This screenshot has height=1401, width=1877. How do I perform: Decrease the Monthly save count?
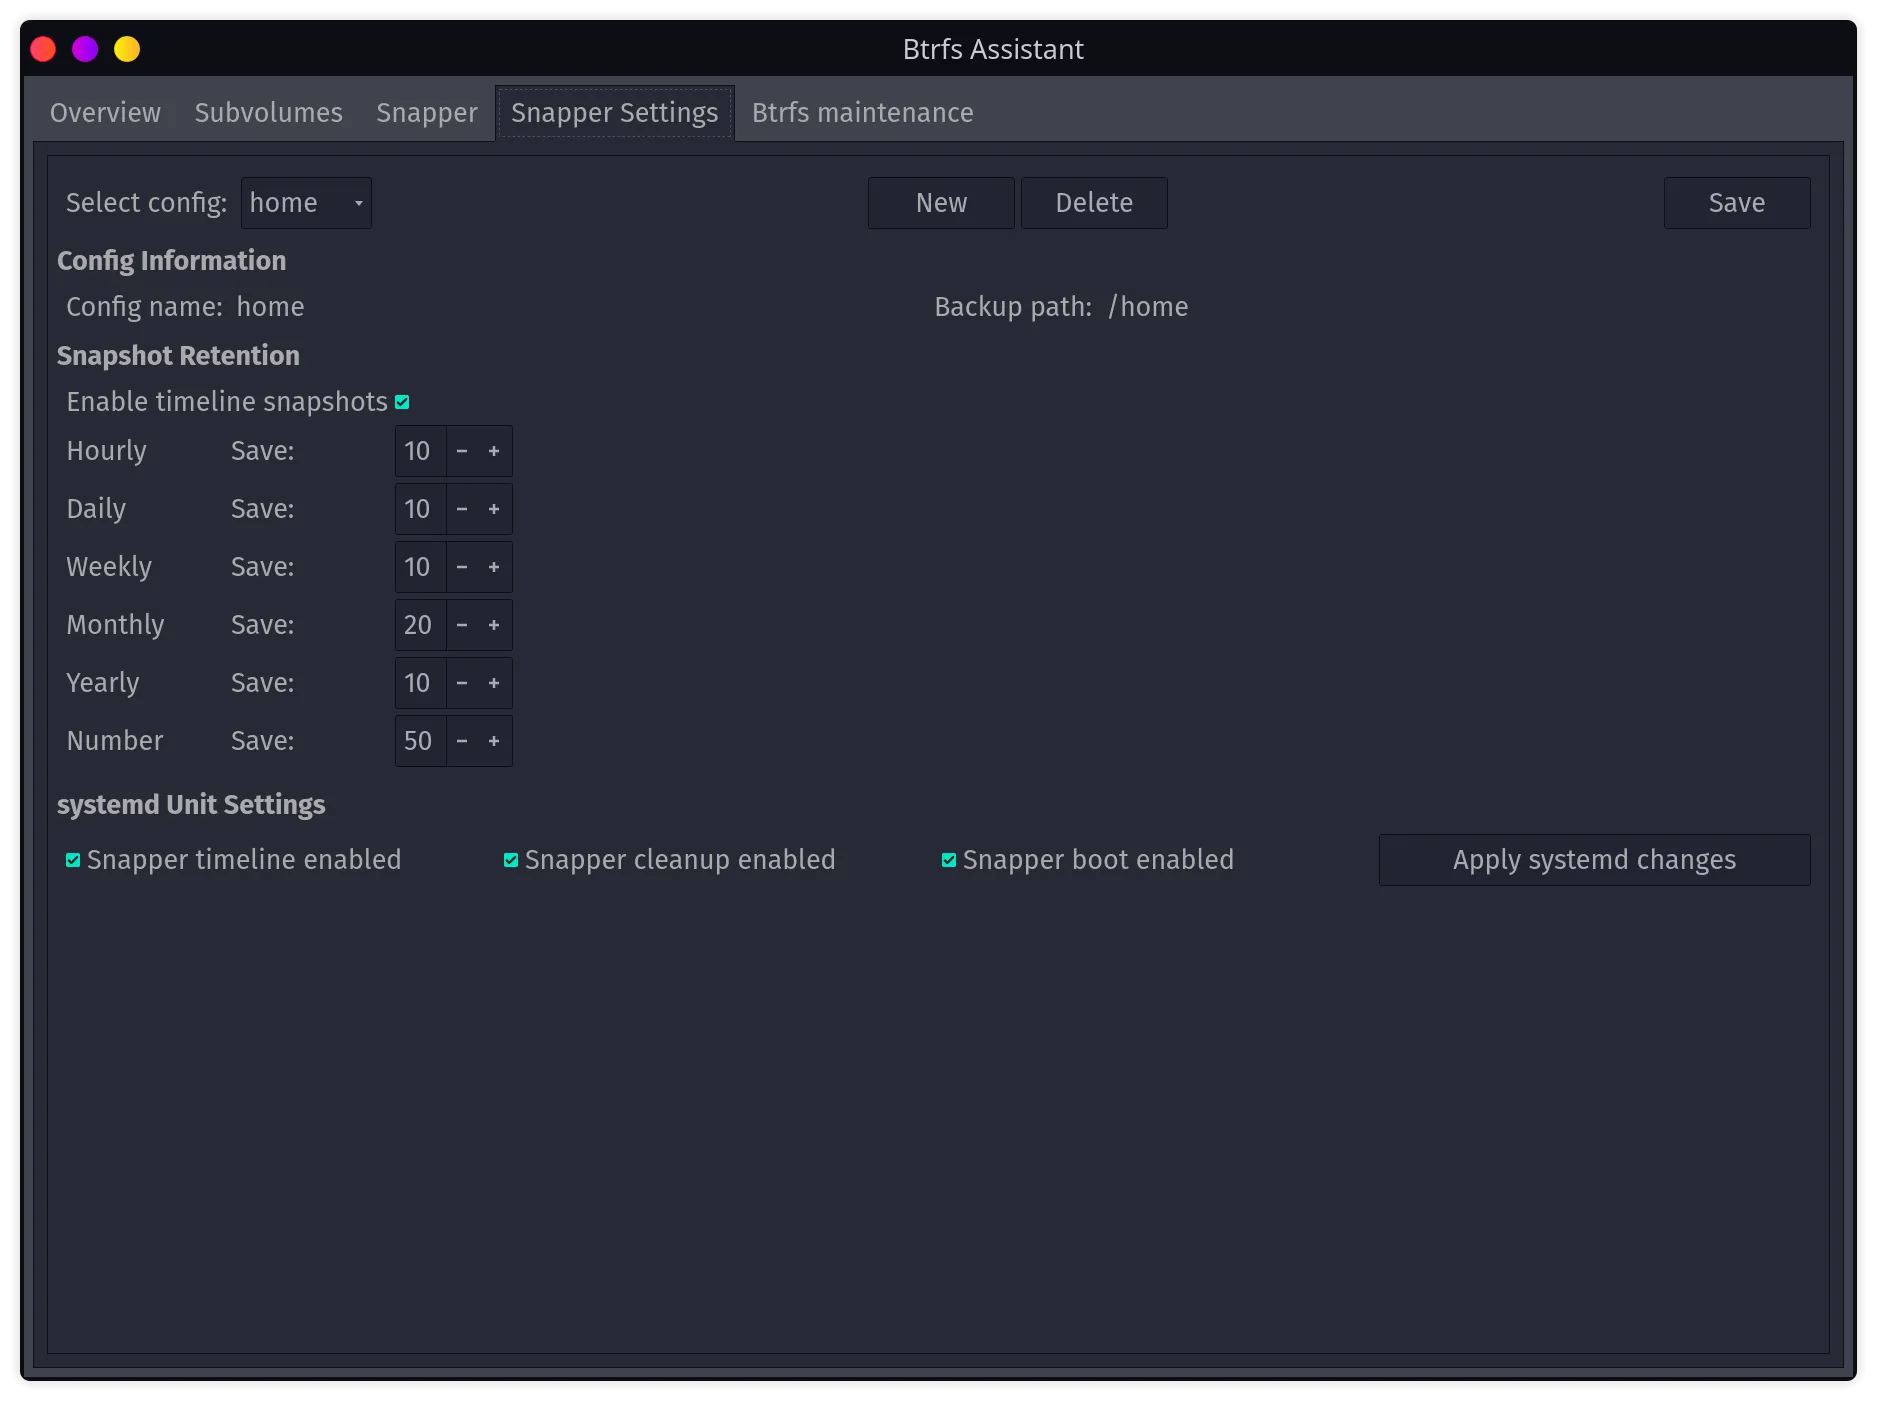[462, 625]
